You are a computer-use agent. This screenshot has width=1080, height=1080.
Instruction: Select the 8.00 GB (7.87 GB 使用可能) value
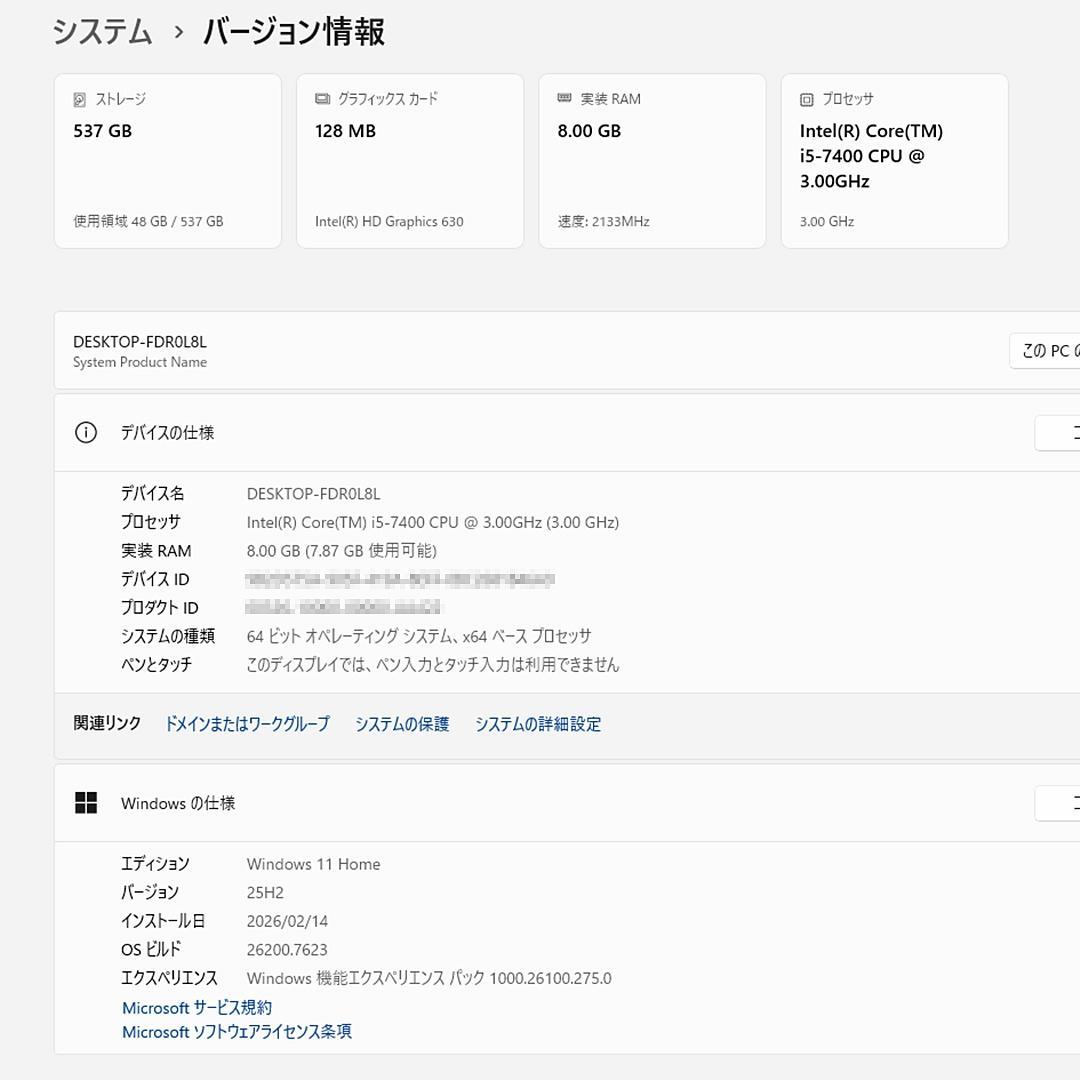click(x=342, y=551)
